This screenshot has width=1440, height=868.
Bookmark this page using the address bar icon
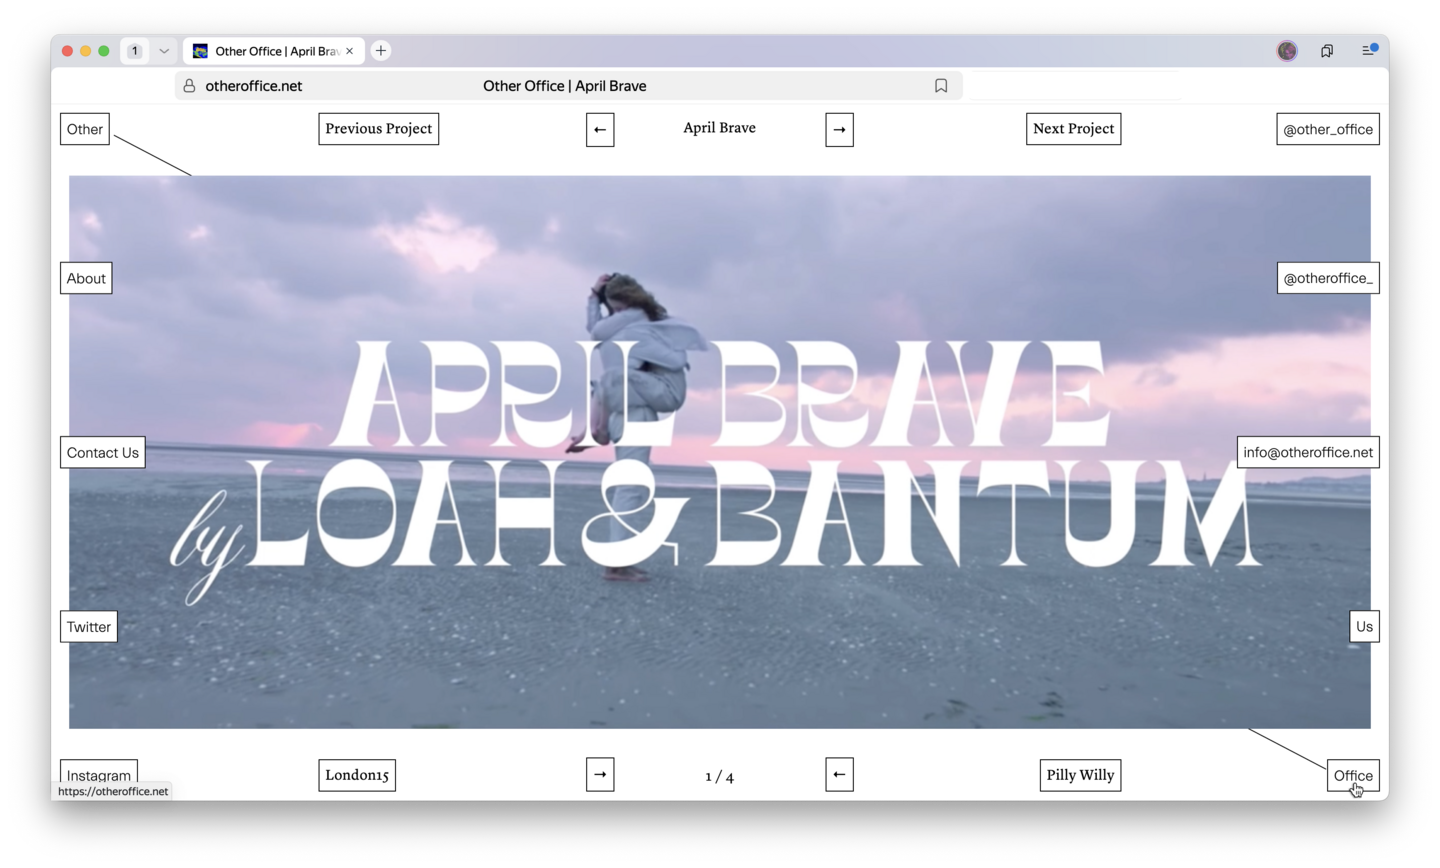point(941,86)
